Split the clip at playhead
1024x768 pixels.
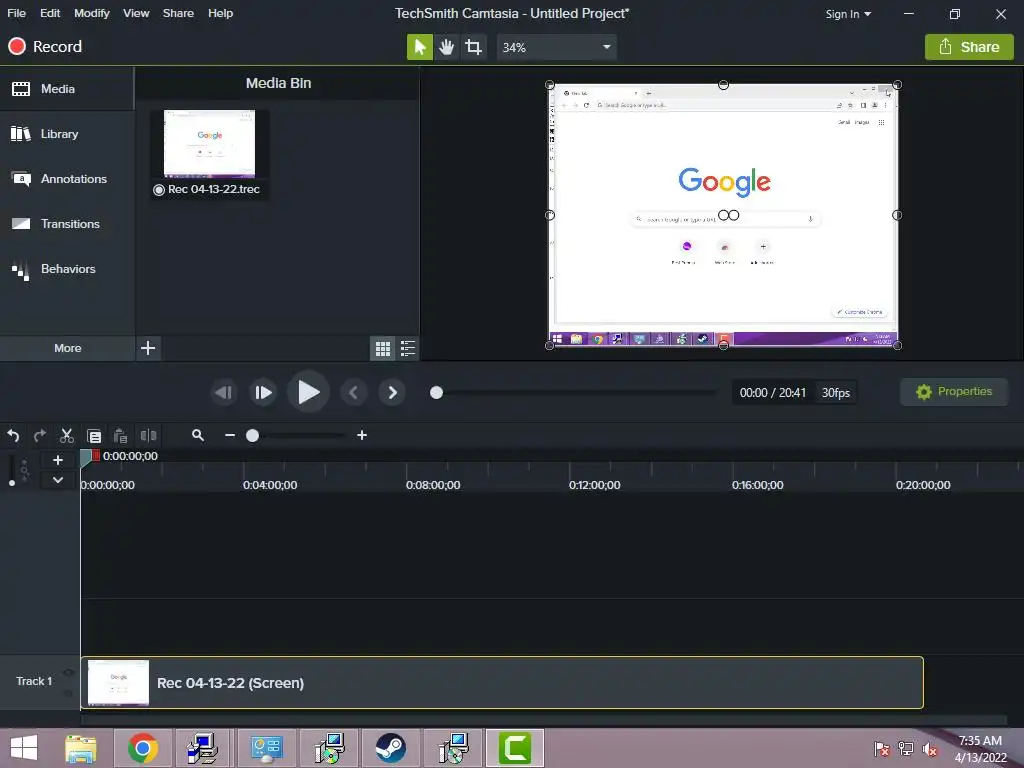pyautogui.click(x=149, y=436)
